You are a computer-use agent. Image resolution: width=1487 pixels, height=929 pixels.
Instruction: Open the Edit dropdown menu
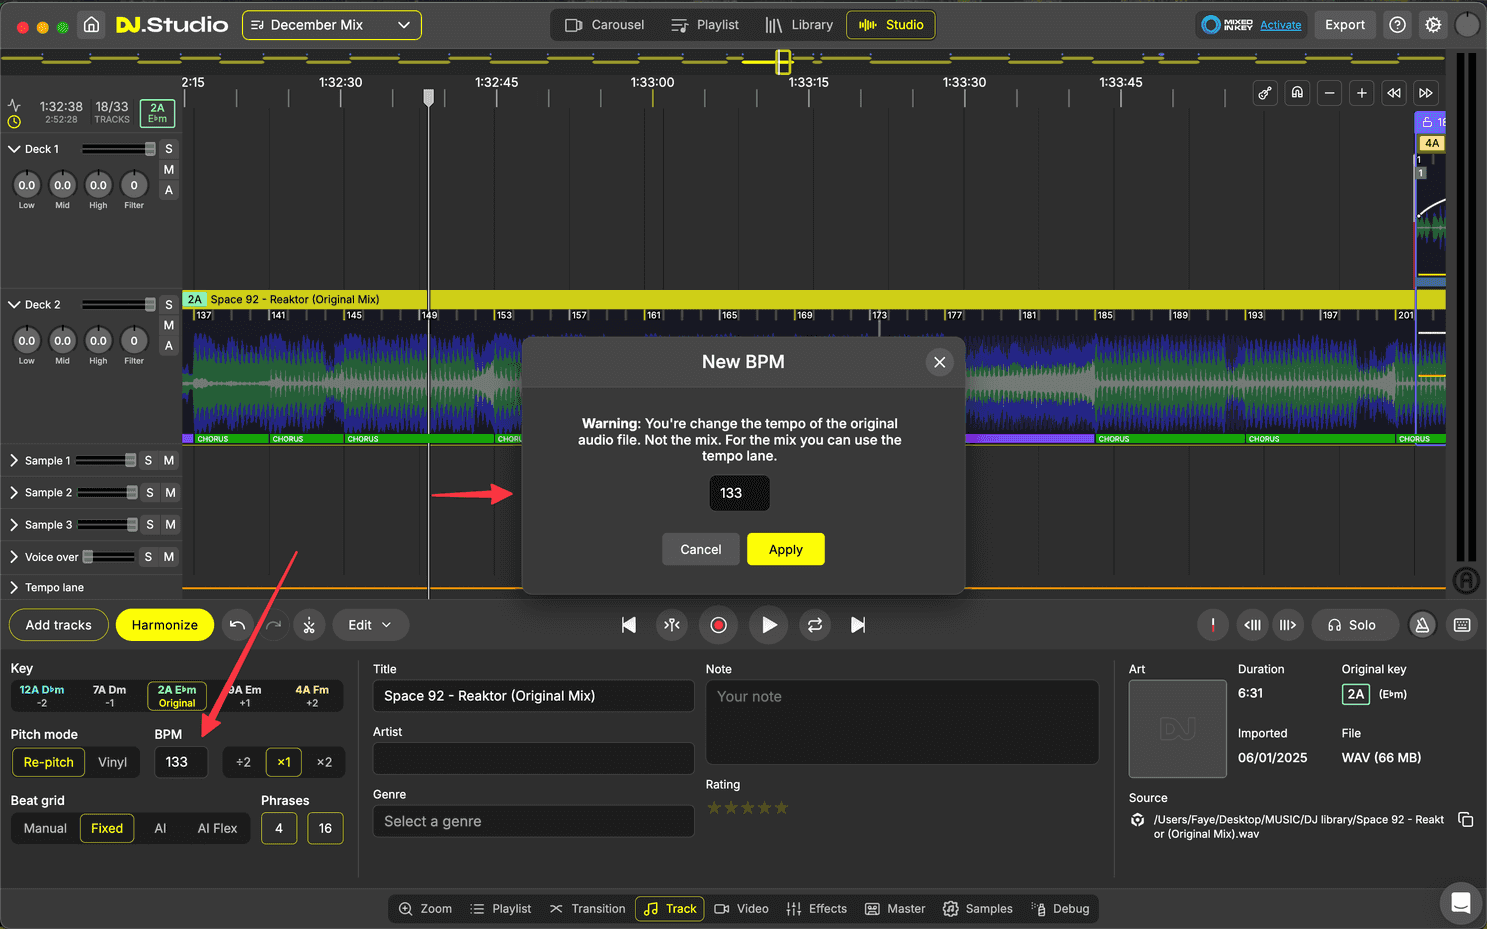[369, 625]
